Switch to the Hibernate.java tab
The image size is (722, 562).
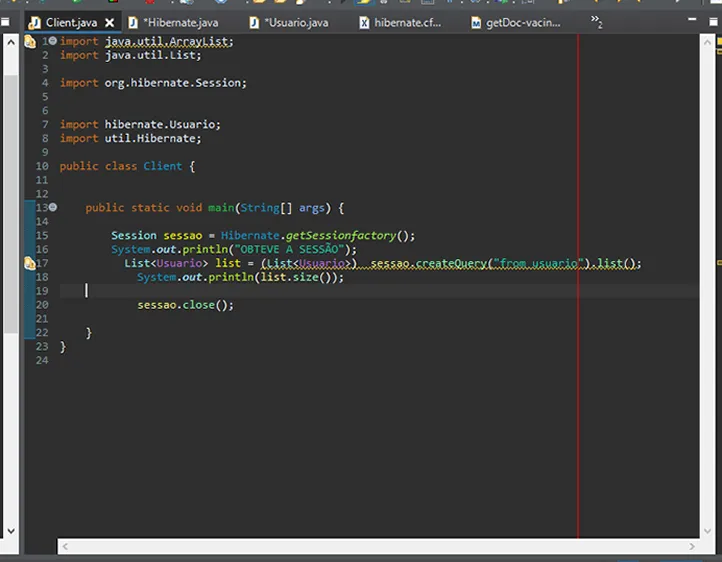pos(180,22)
